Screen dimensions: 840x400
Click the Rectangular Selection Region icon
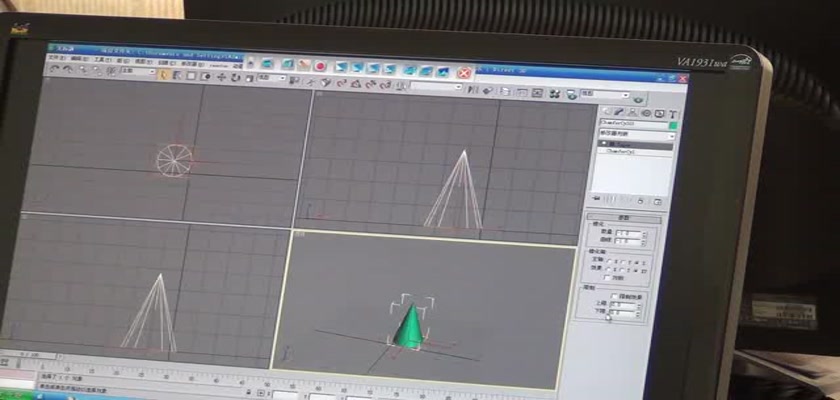191,76
